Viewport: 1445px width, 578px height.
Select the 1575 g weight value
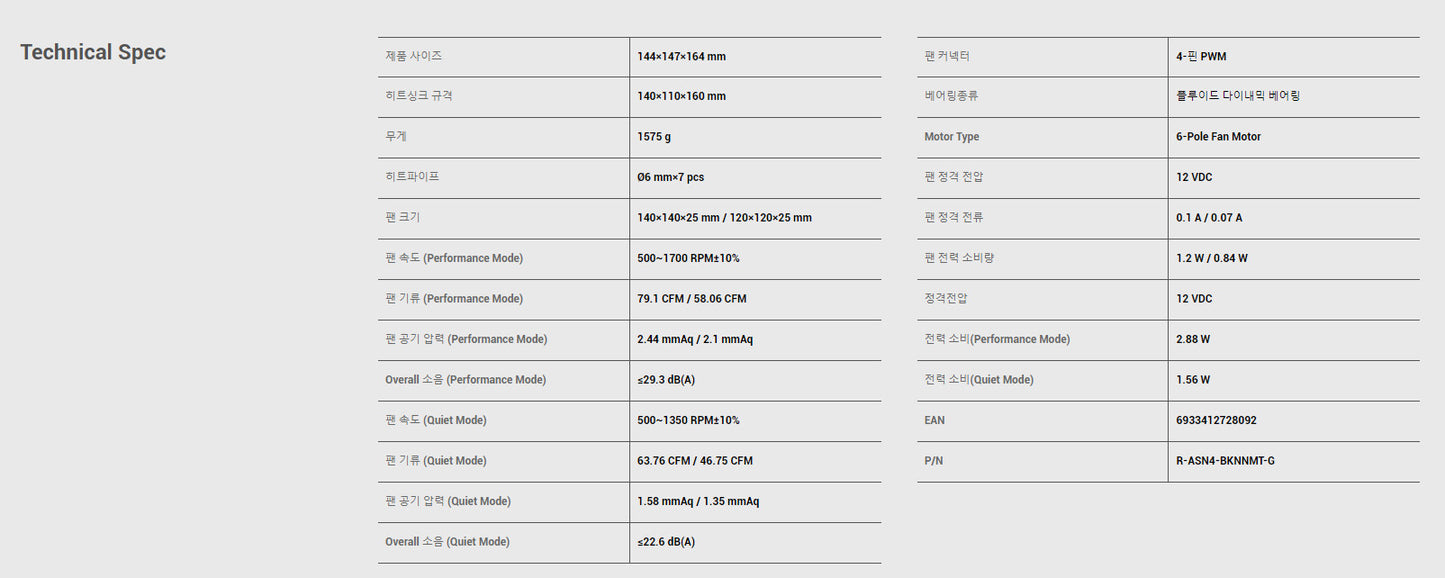(x=654, y=137)
